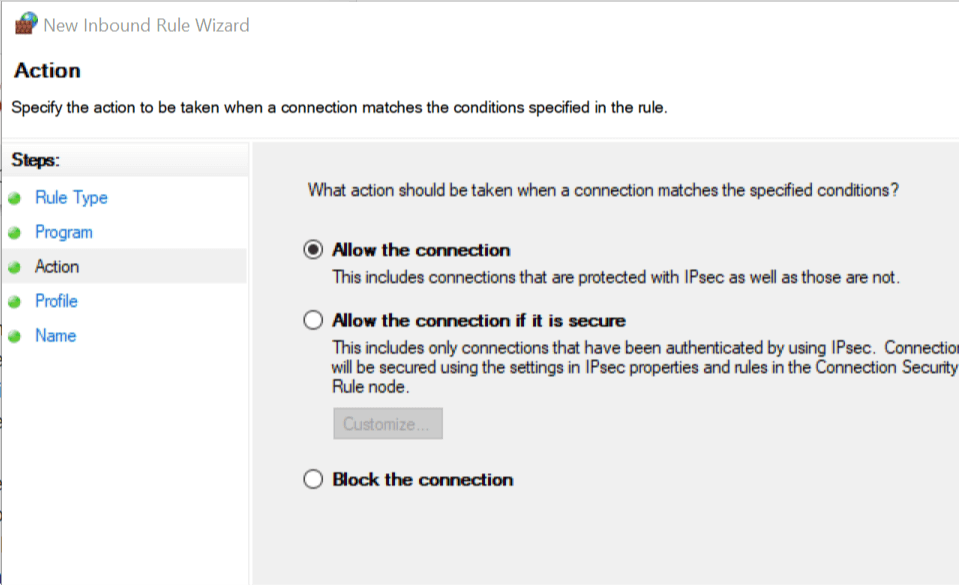This screenshot has height=585, width=959.
Task: Click the question text about matching conditions
Action: point(603,189)
